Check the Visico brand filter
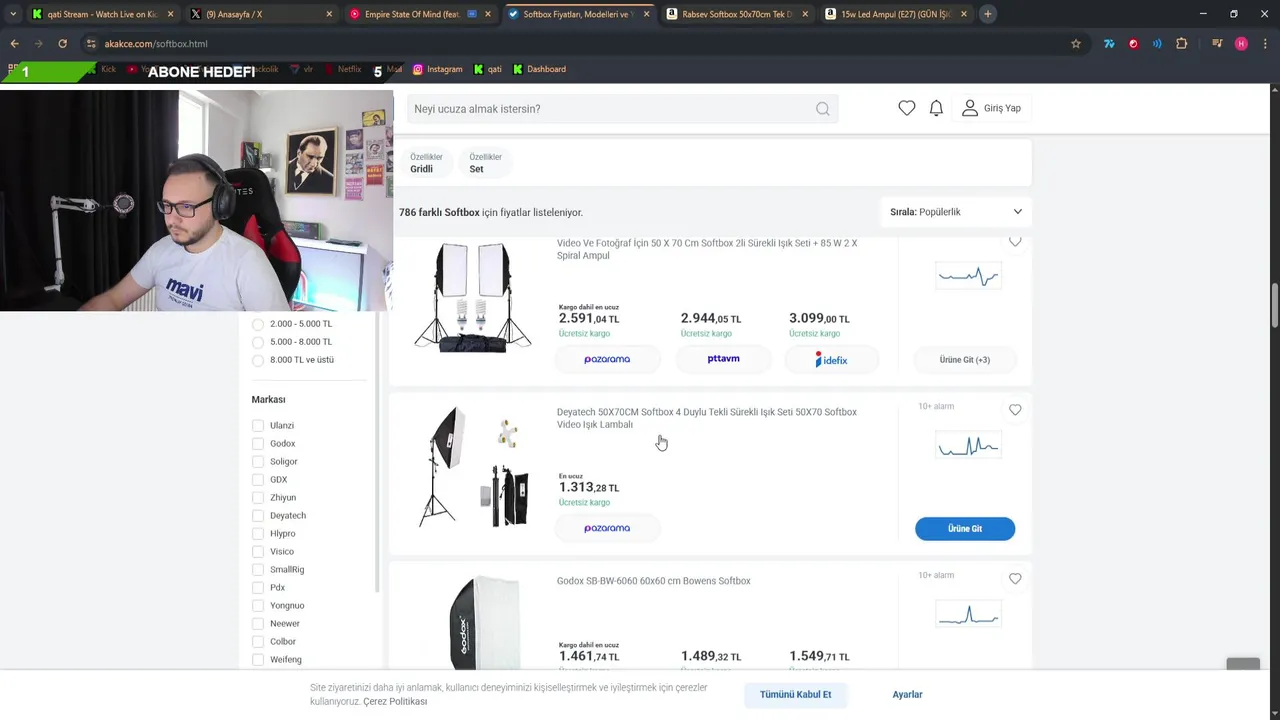This screenshot has height=720, width=1280. point(258,552)
